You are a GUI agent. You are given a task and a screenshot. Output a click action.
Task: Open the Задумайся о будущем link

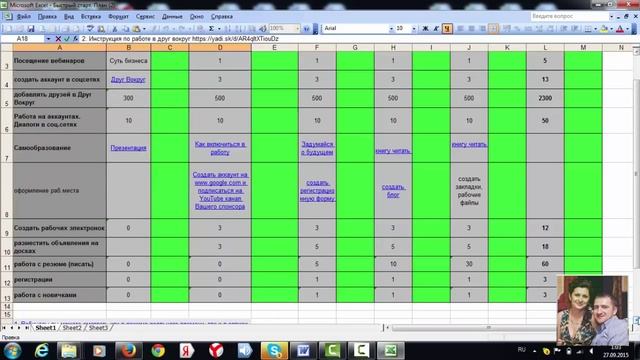(317, 148)
